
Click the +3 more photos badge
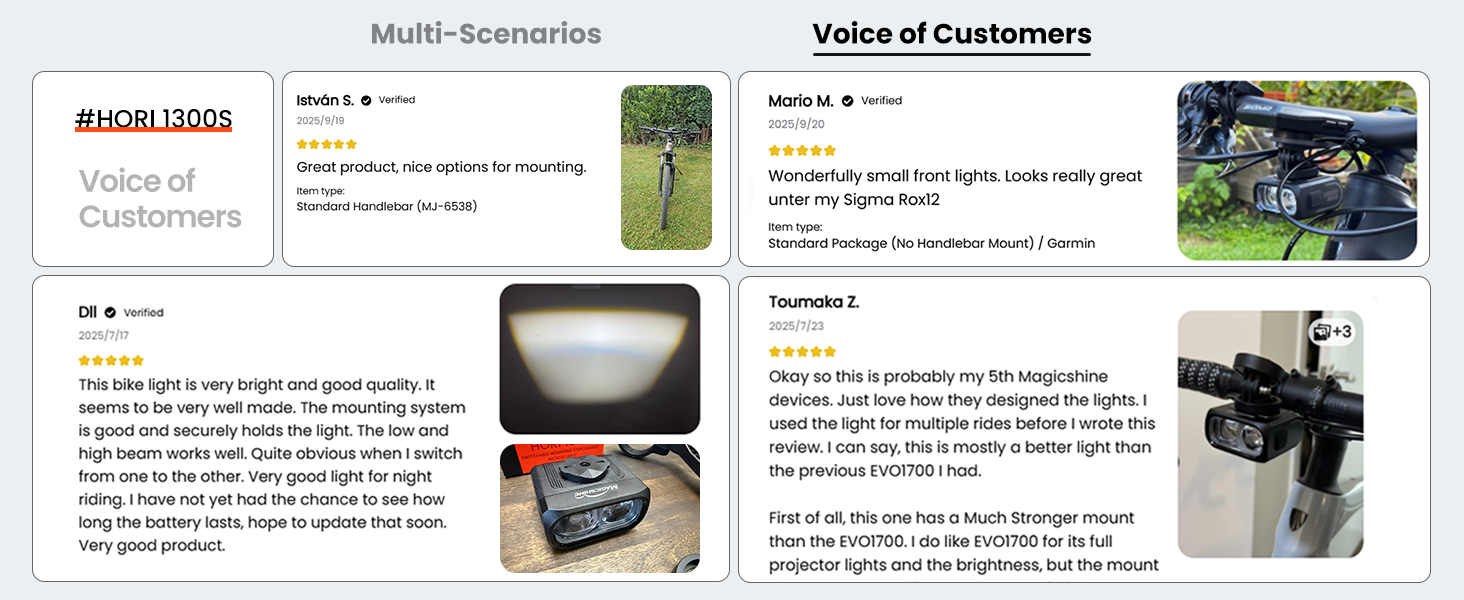point(1332,331)
